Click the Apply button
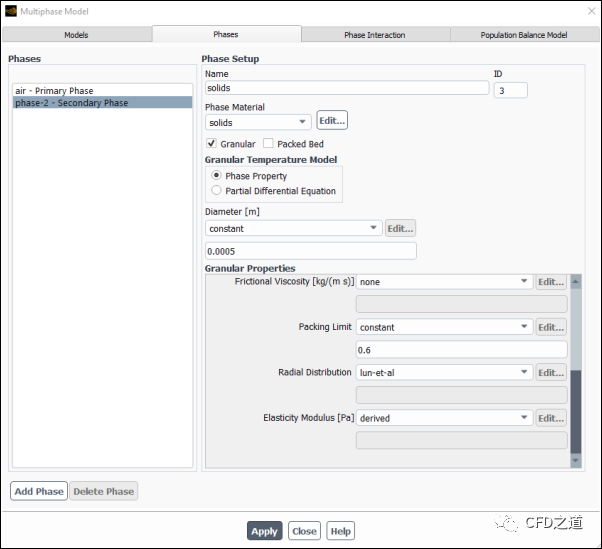 265,531
